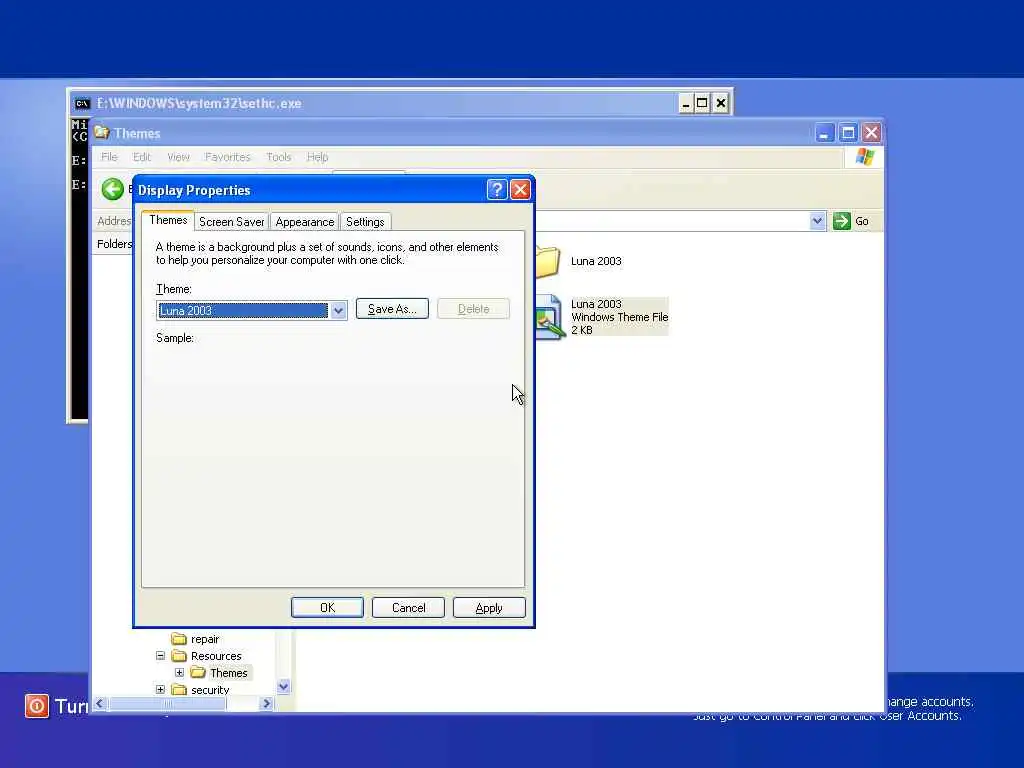Click the Save As... button
Viewport: 1024px width, 768px height.
point(392,309)
